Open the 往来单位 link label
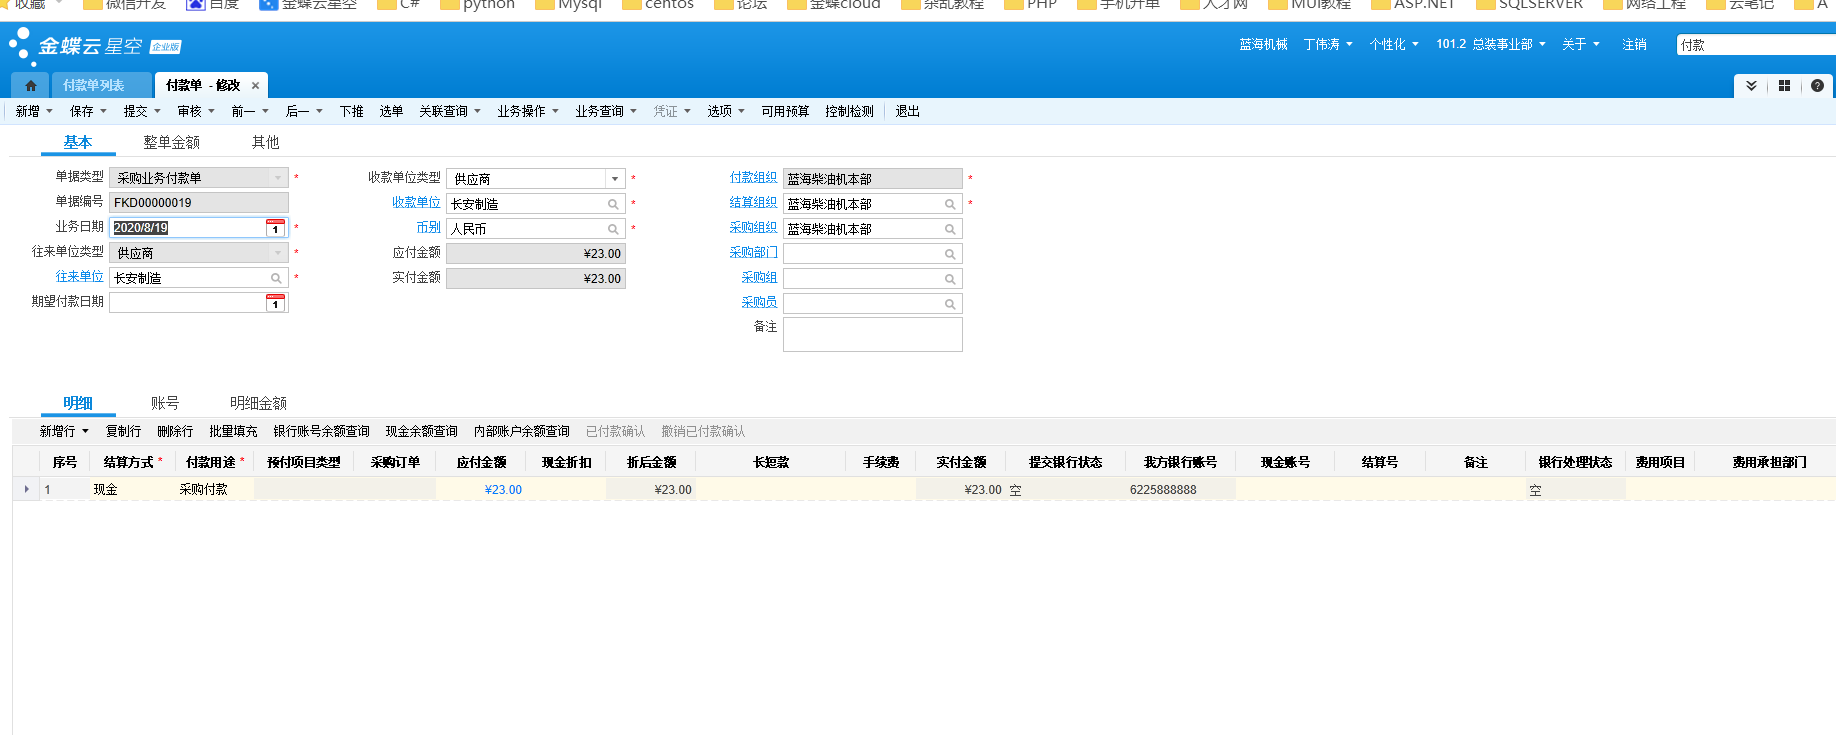The width and height of the screenshot is (1836, 735). (x=79, y=276)
